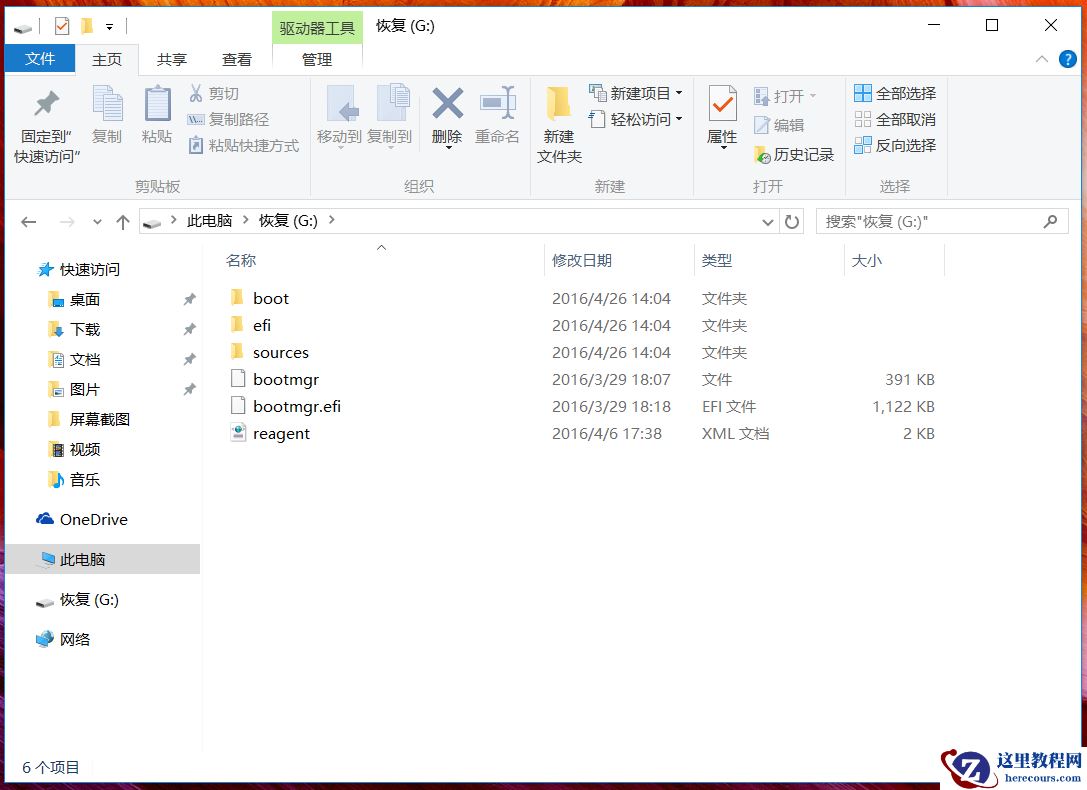
Task: Switch to the 查看 (View) ribbon tab
Action: (236, 59)
